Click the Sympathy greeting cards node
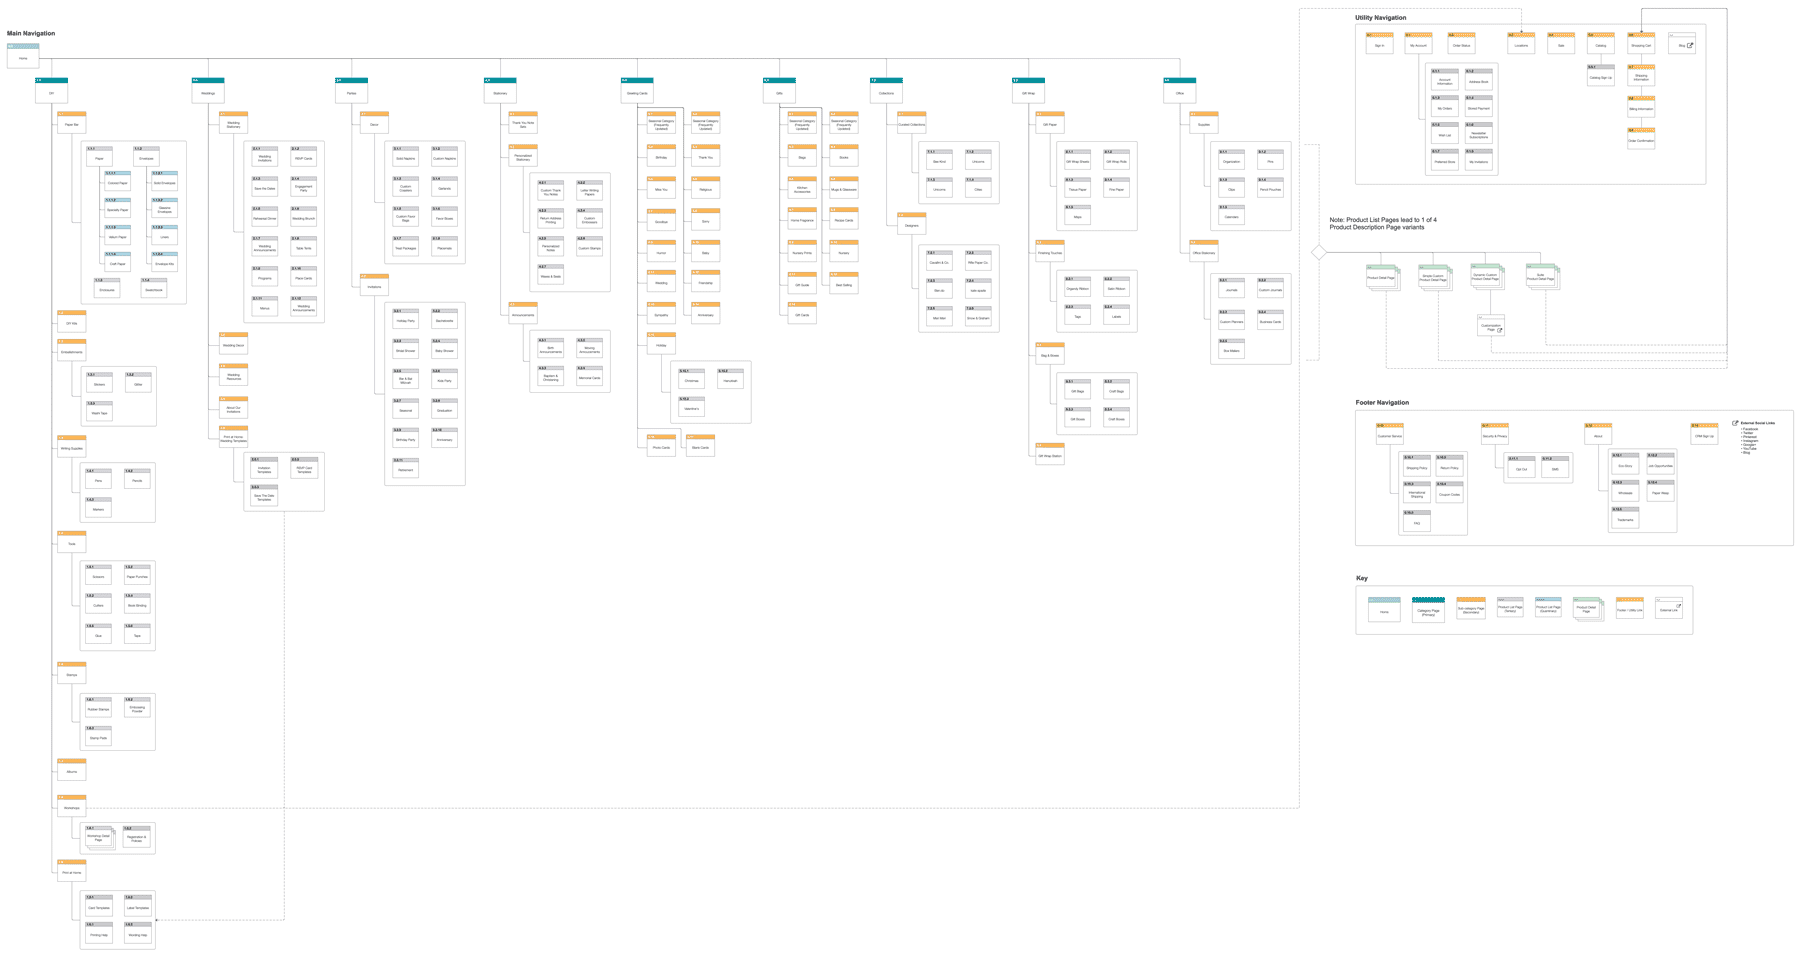1800x955 pixels. click(x=661, y=313)
